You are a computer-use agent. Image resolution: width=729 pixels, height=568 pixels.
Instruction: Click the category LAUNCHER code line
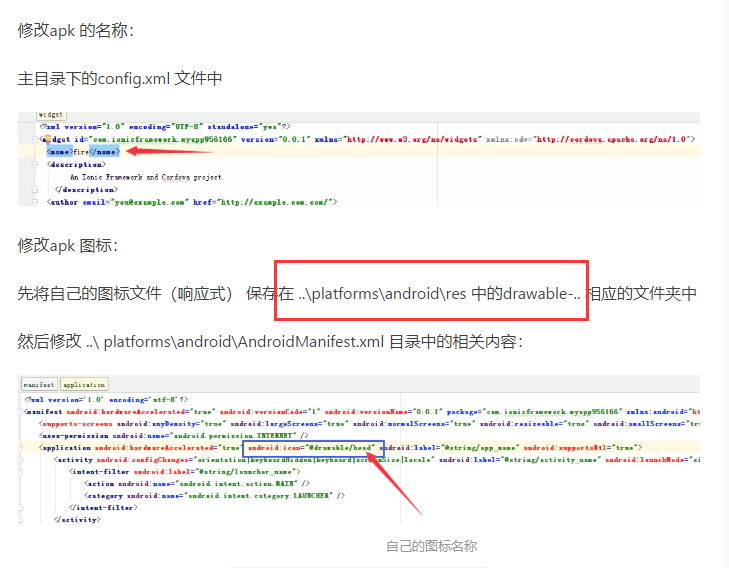pyautogui.click(x=215, y=495)
